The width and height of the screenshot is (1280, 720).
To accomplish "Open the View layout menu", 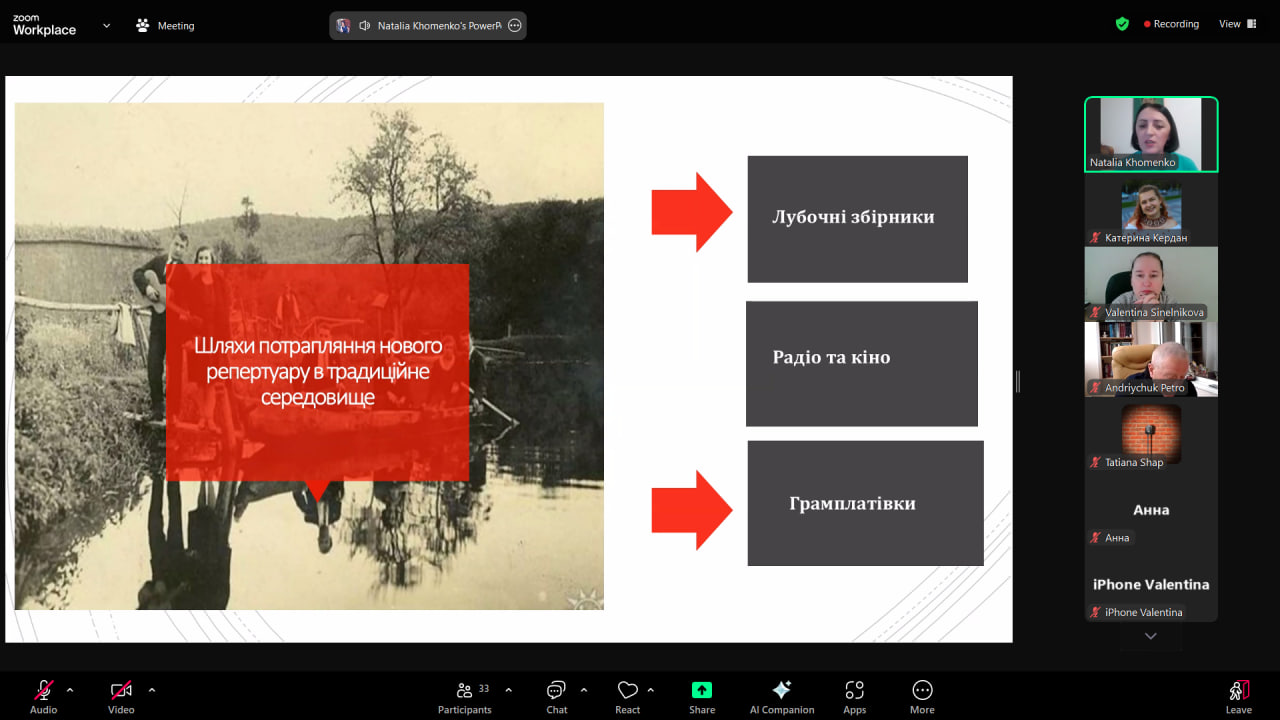I will click(1236, 24).
